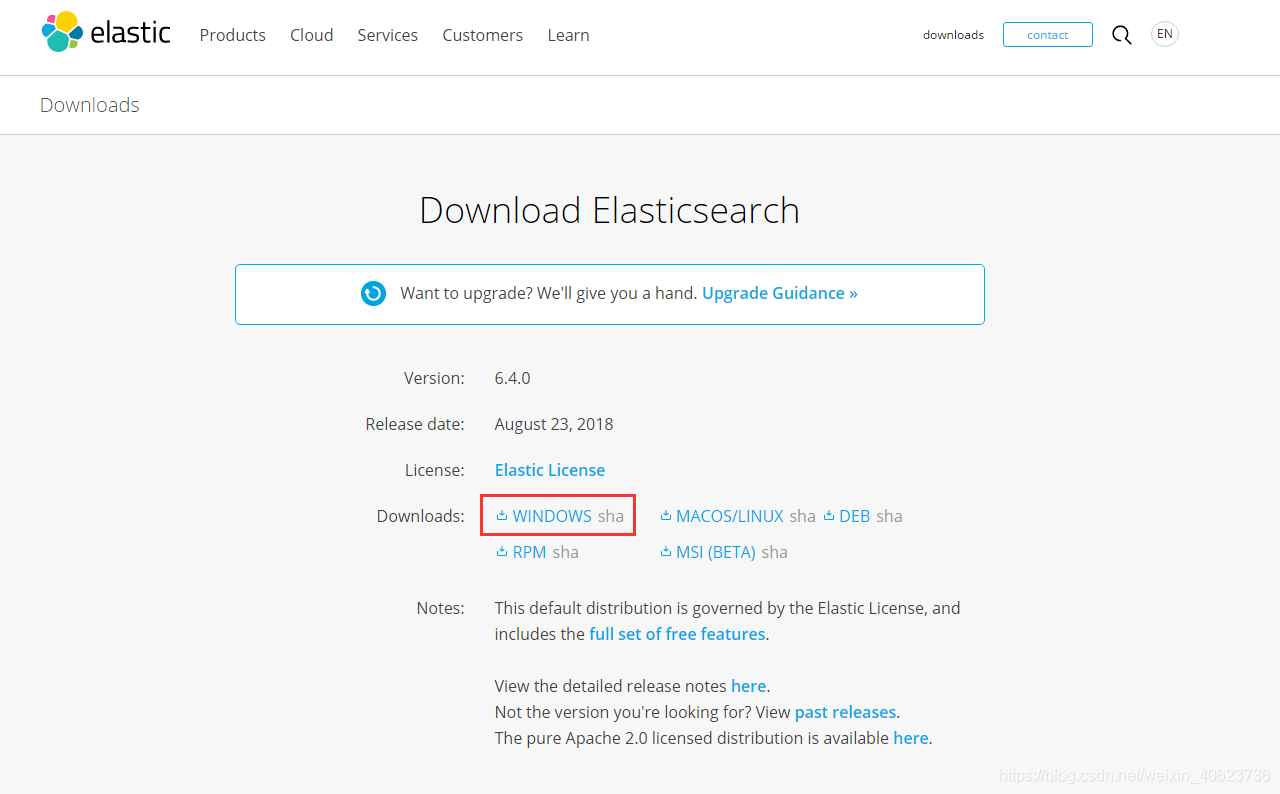1280x794 pixels.
Task: Click the Downloads breadcrumb heading
Action: pos(90,105)
